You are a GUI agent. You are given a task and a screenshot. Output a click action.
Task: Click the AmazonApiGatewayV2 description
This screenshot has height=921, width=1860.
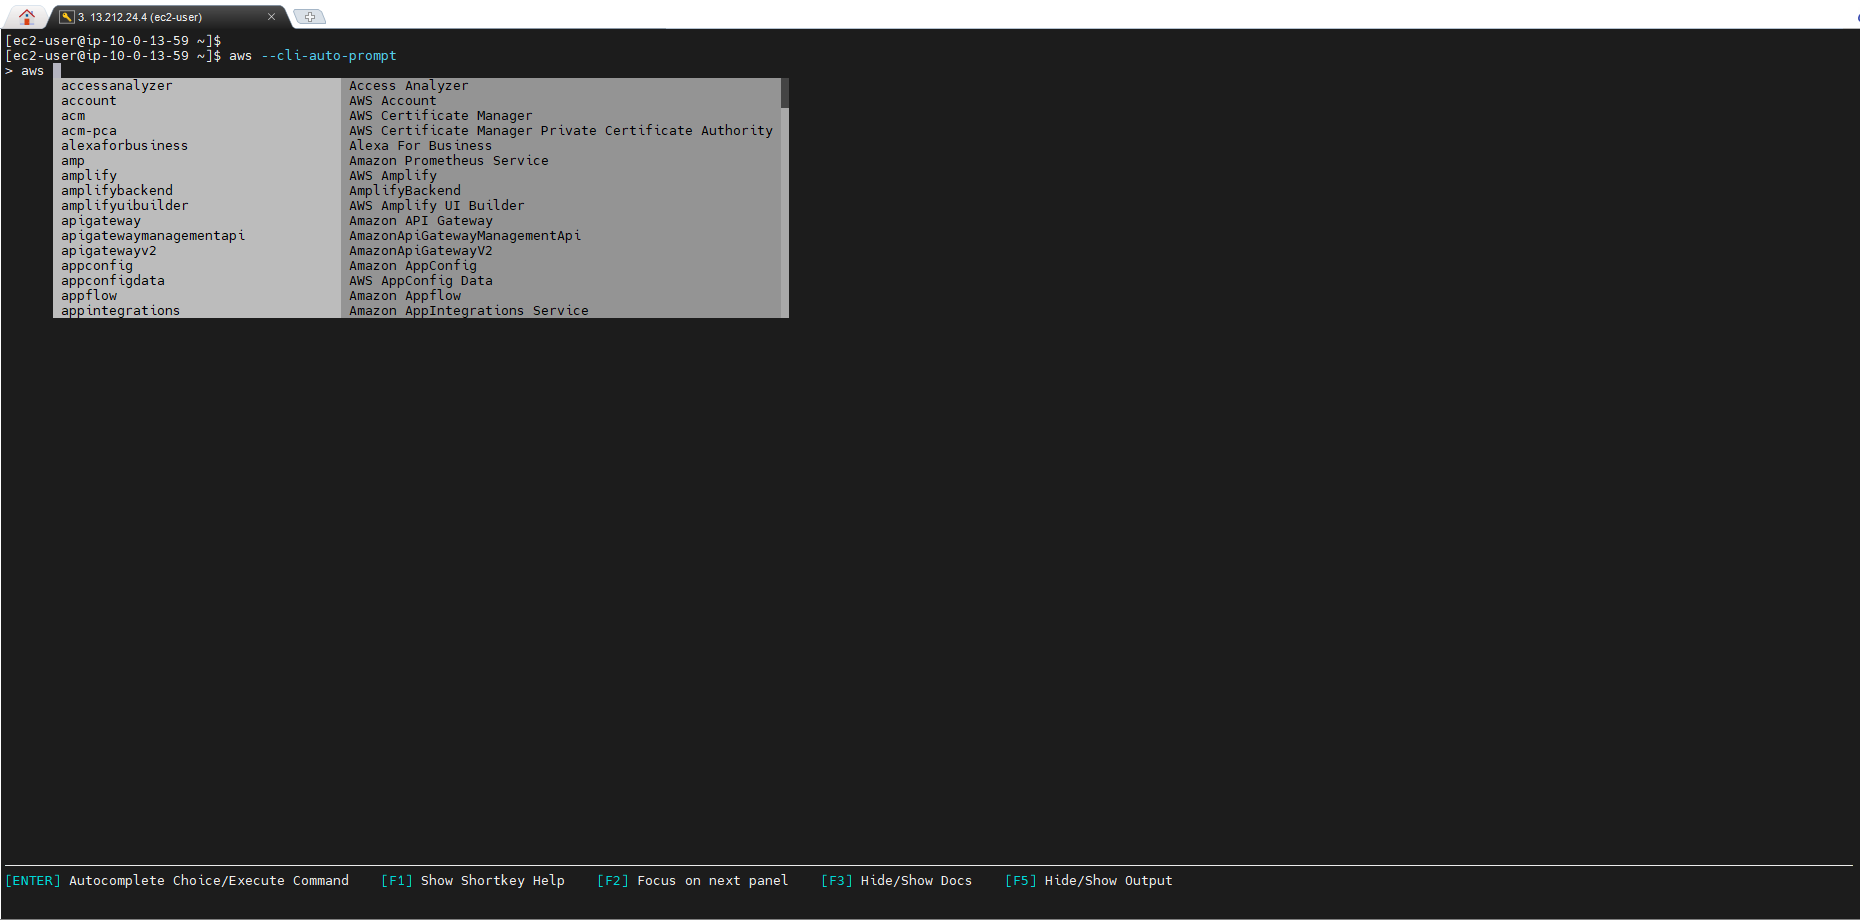tap(420, 251)
